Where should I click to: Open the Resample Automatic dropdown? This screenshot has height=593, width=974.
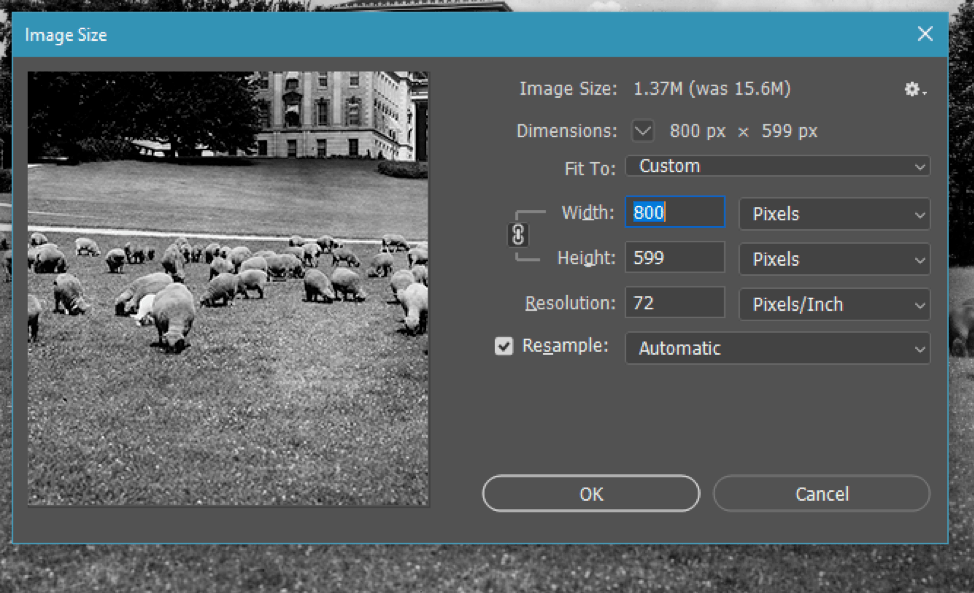(x=778, y=348)
